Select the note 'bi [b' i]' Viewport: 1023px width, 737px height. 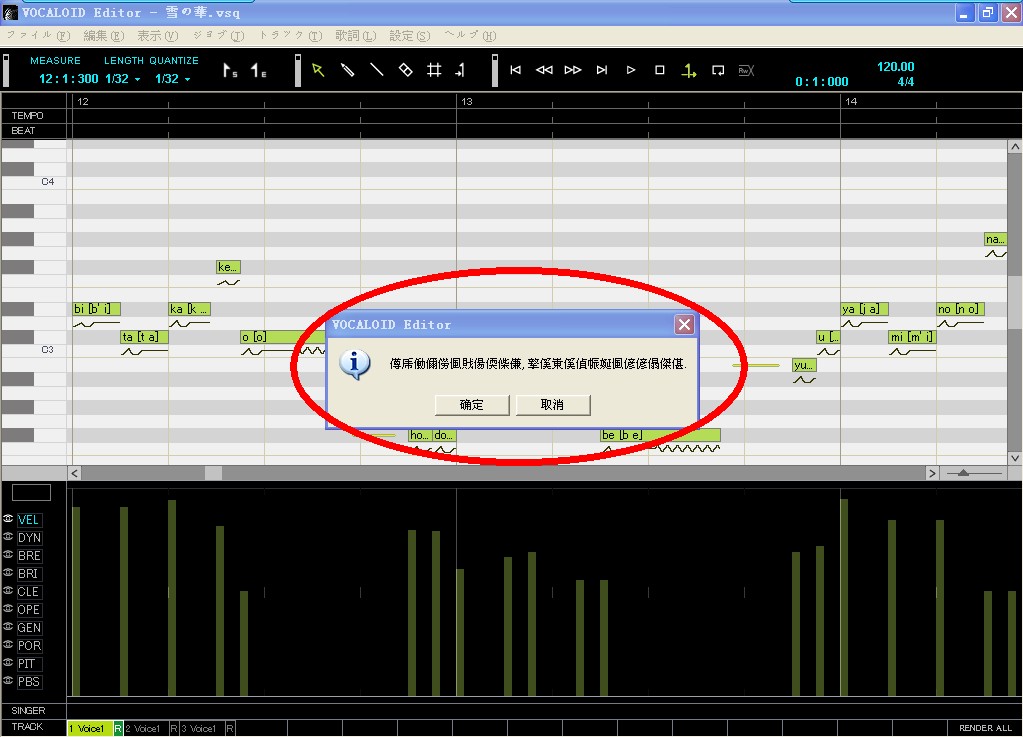click(x=97, y=308)
